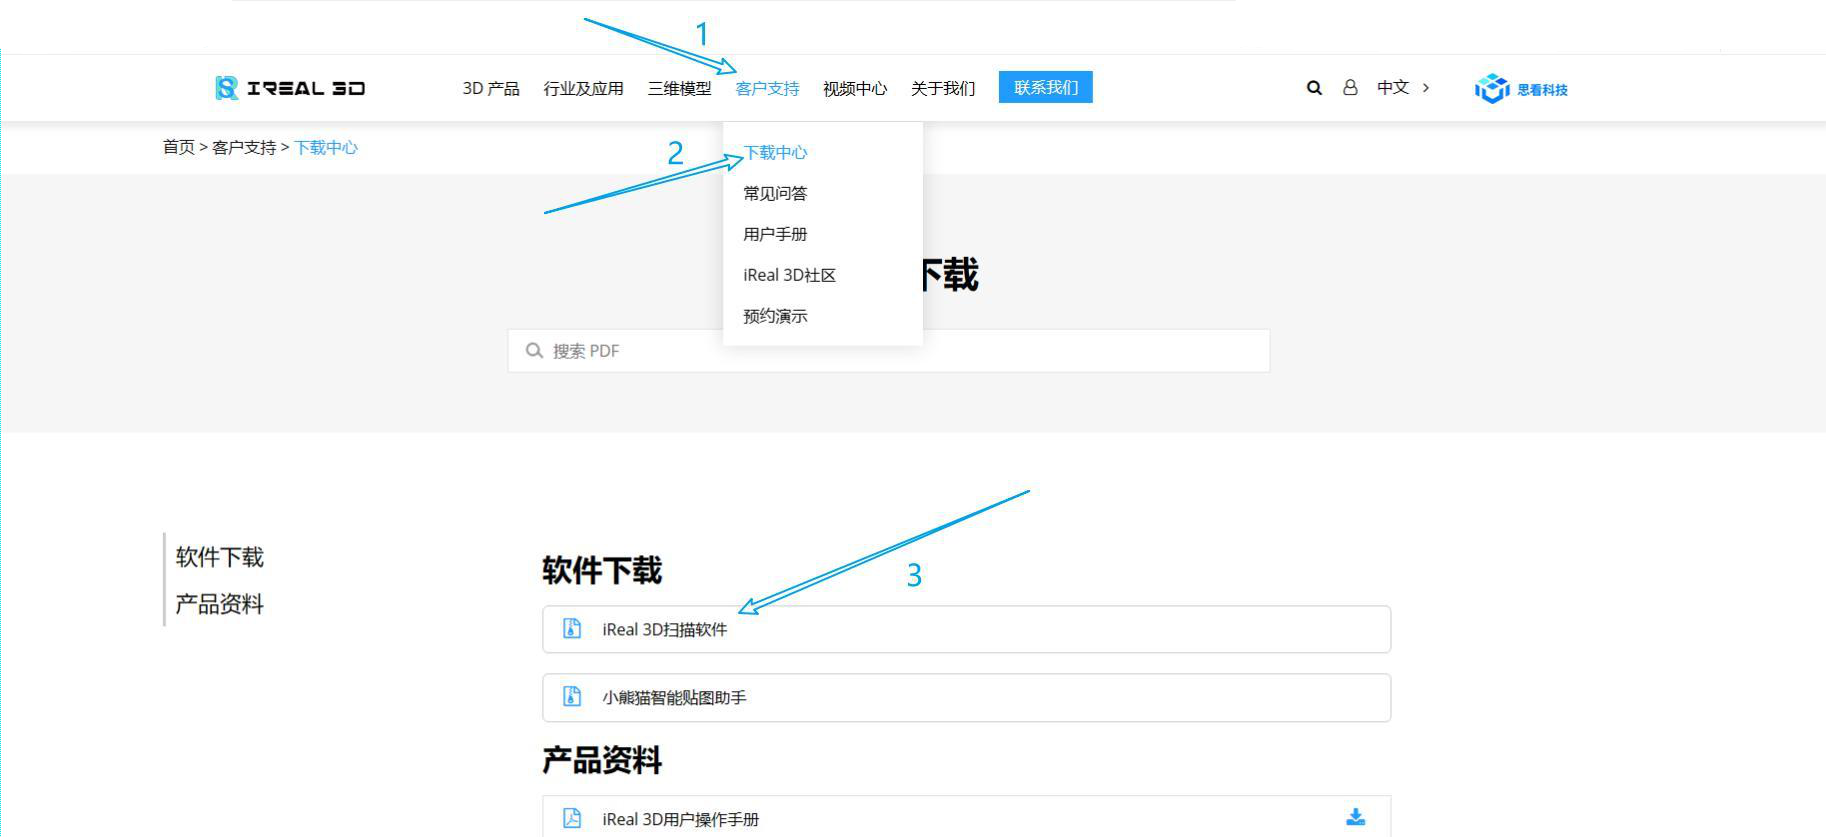The width and height of the screenshot is (1826, 837).
Task: Open the 客户支持 menu
Action: coord(767,88)
